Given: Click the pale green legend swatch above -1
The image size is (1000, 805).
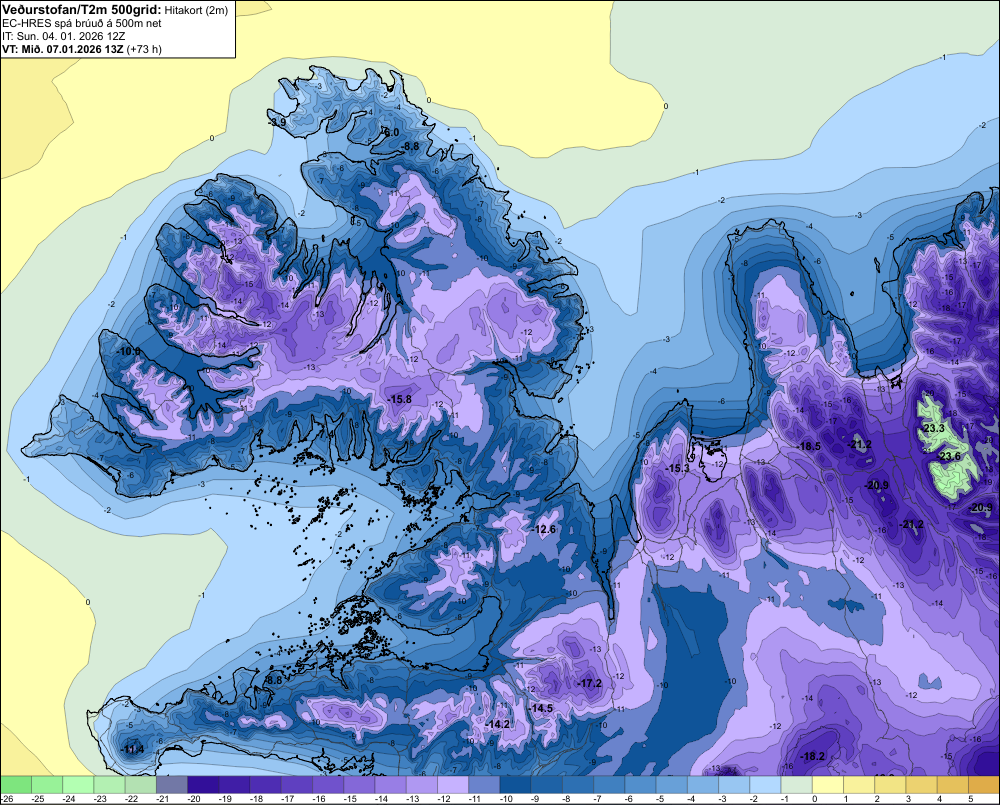Looking at the screenshot, I should click(x=797, y=785).
